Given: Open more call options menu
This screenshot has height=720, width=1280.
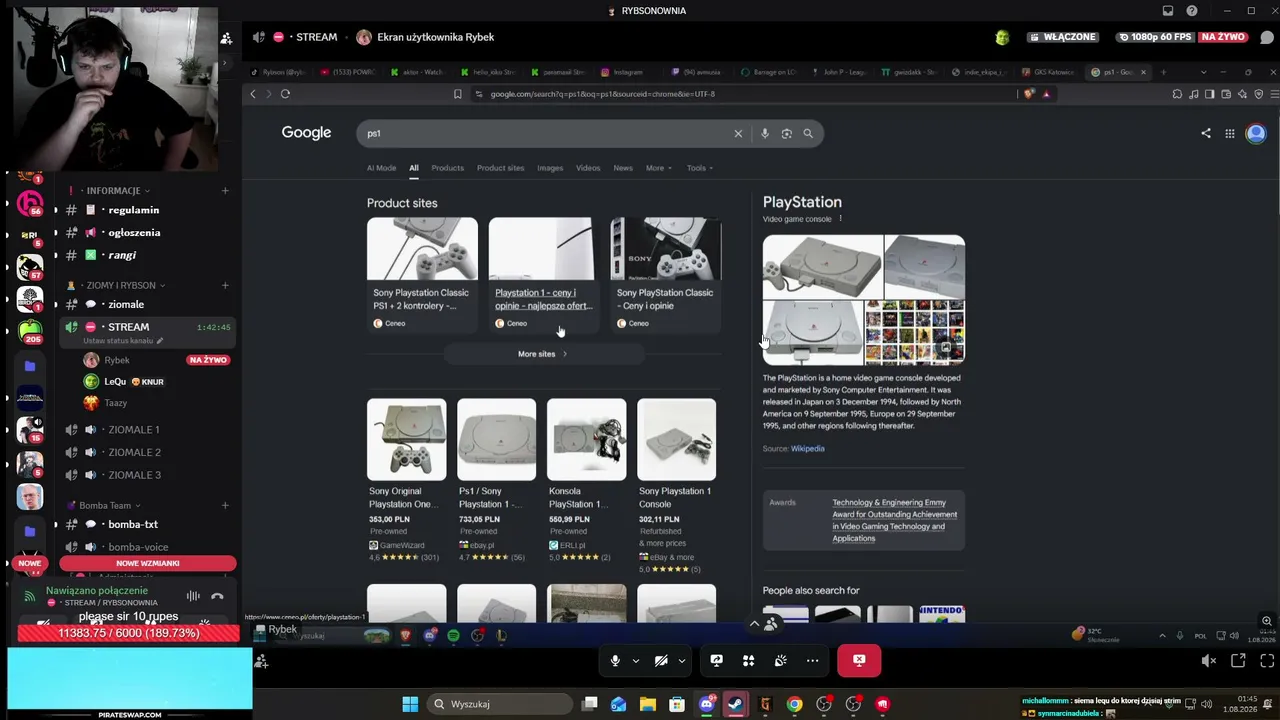Looking at the screenshot, I should click(x=812, y=660).
